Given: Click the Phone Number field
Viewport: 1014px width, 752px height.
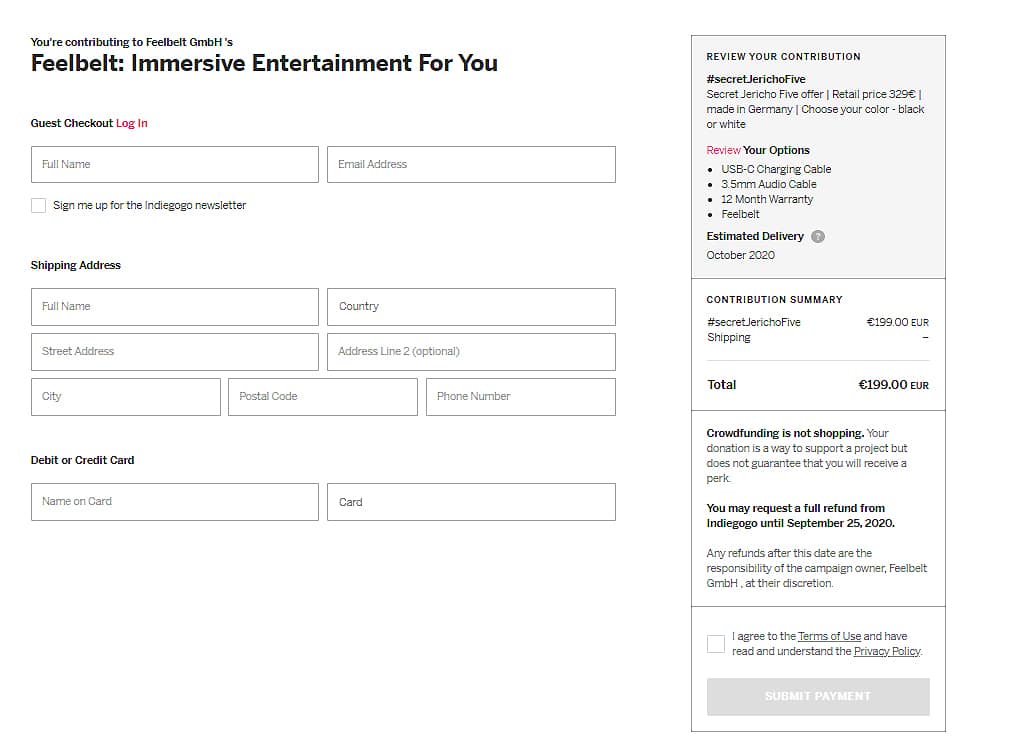Looking at the screenshot, I should pos(521,396).
